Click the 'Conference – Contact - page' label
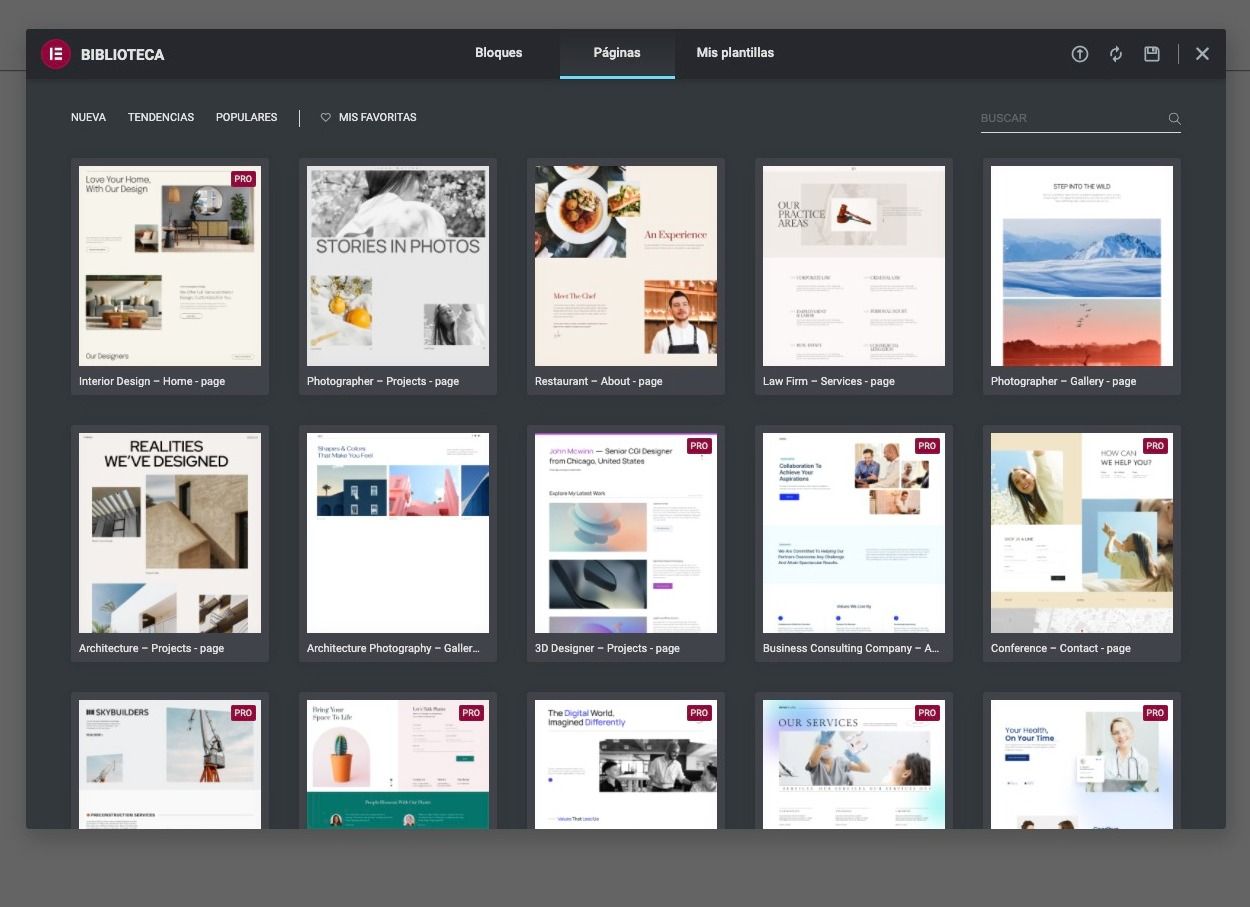Viewport: 1250px width, 907px height. tap(1061, 648)
